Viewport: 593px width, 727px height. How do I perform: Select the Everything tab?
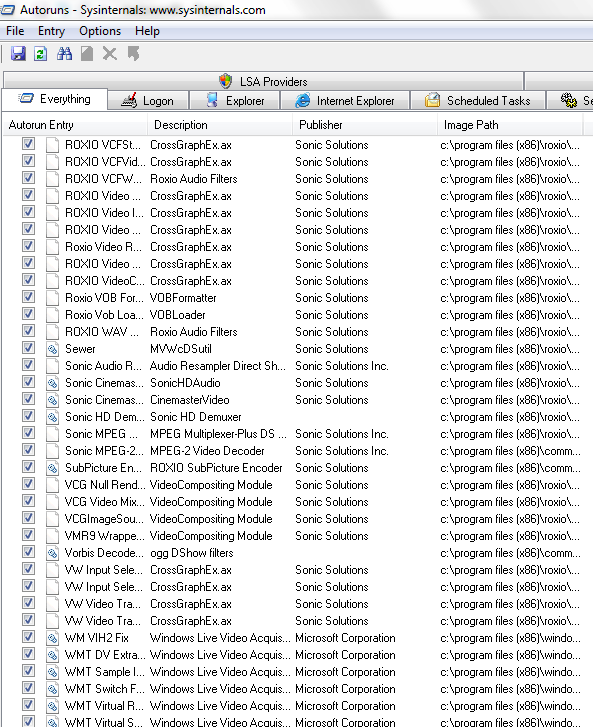coord(55,99)
